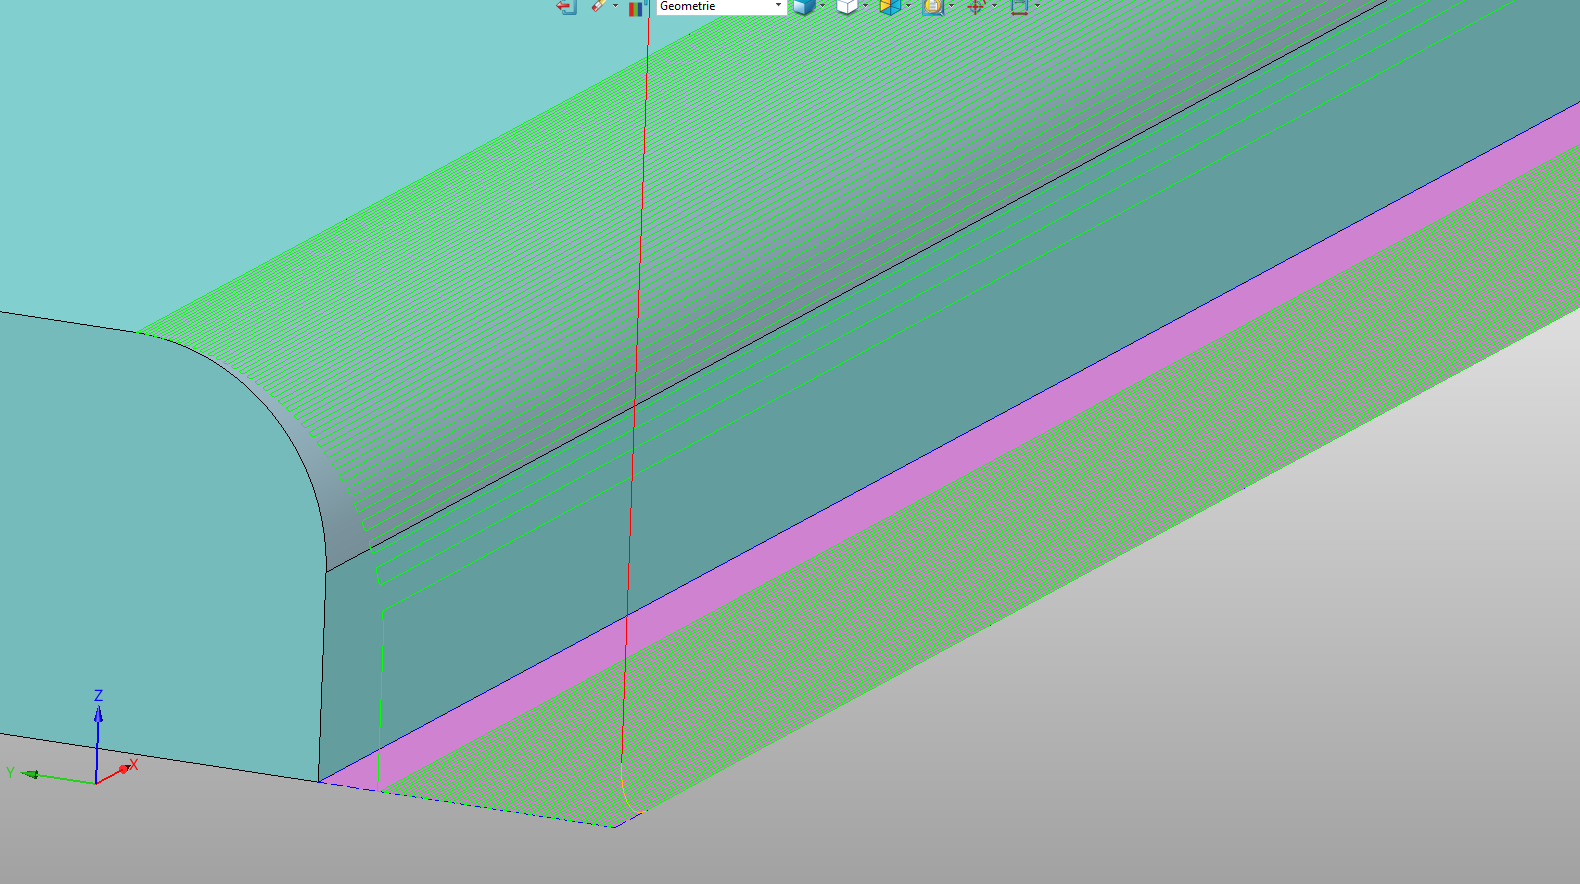Click the red crosshair target icon

pyautogui.click(x=976, y=7)
